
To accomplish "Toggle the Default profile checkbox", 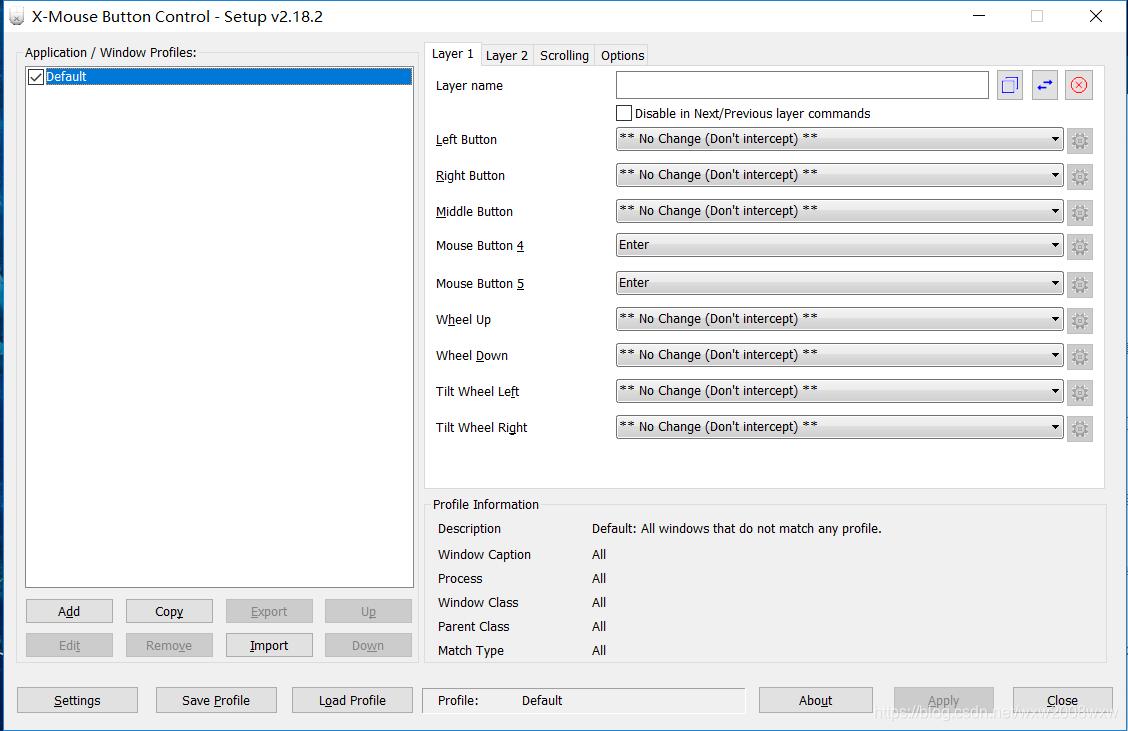I will pyautogui.click(x=36, y=77).
